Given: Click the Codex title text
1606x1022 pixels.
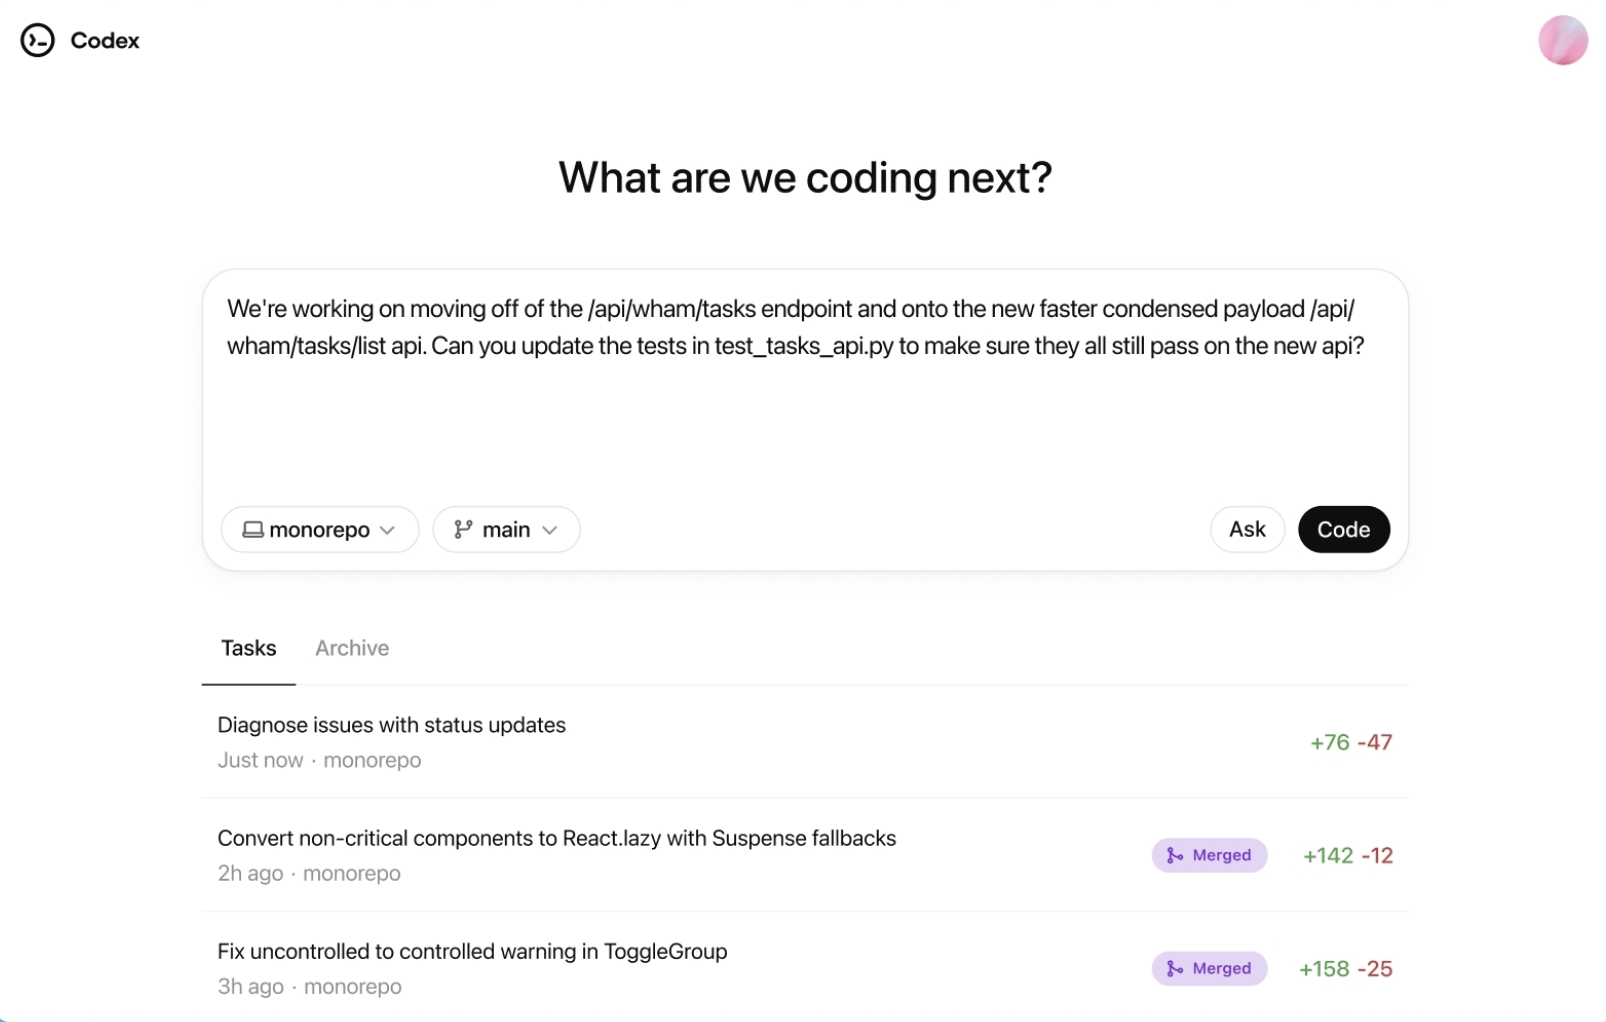Looking at the screenshot, I should point(105,41).
